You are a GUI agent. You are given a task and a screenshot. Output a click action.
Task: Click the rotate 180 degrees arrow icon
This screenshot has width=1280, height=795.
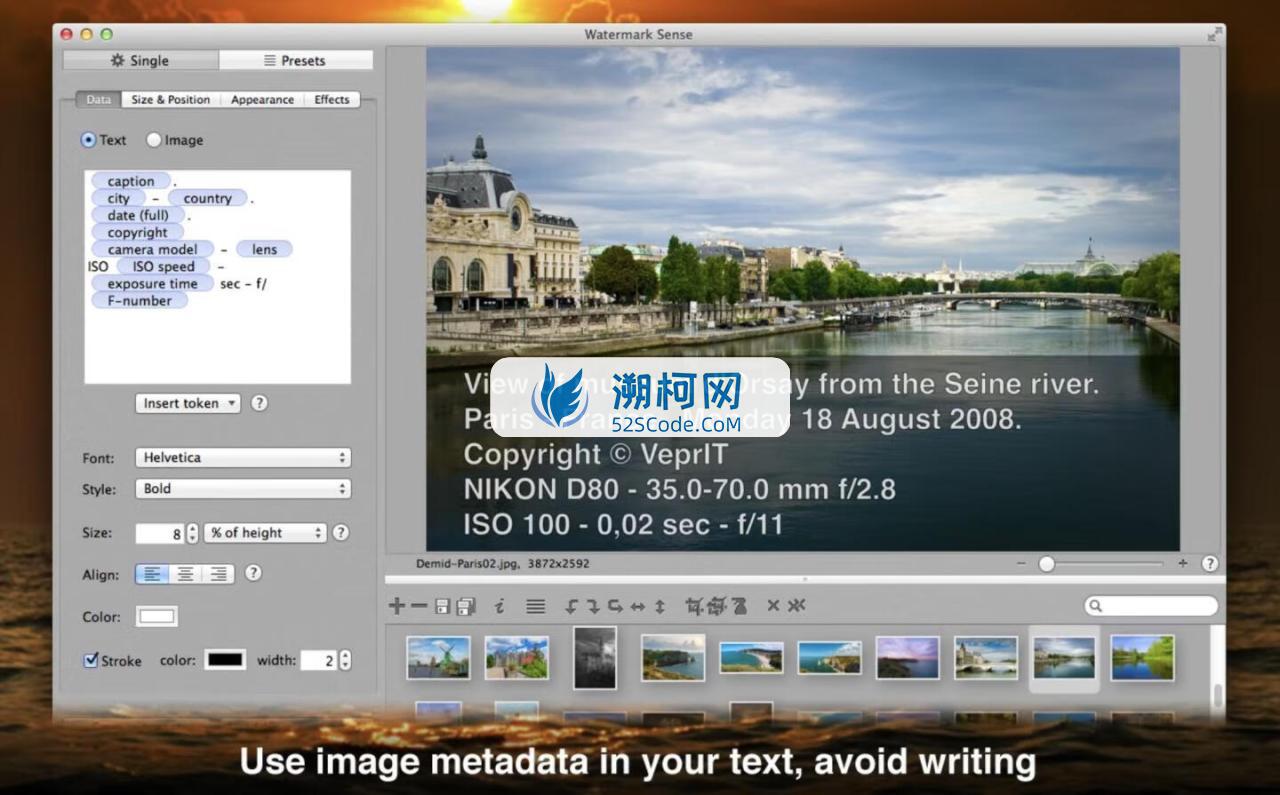tap(615, 606)
